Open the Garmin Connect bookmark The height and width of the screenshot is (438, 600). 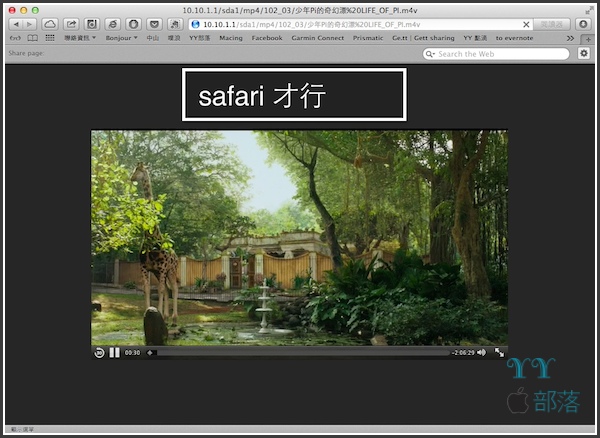tap(318, 38)
